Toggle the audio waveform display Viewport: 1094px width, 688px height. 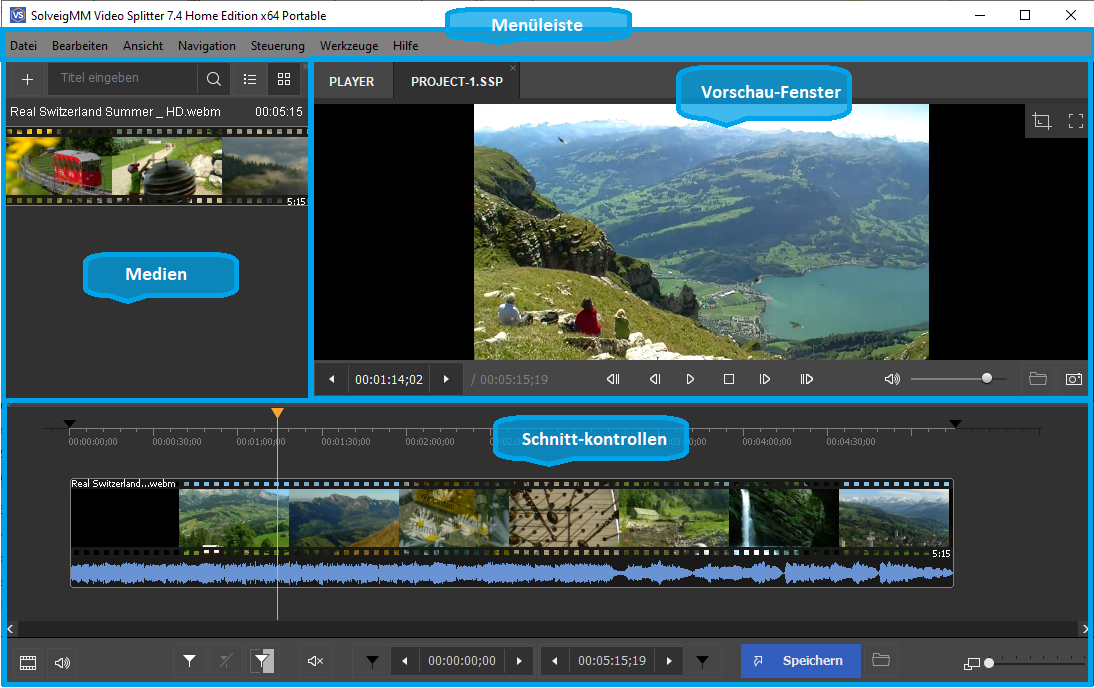62,663
